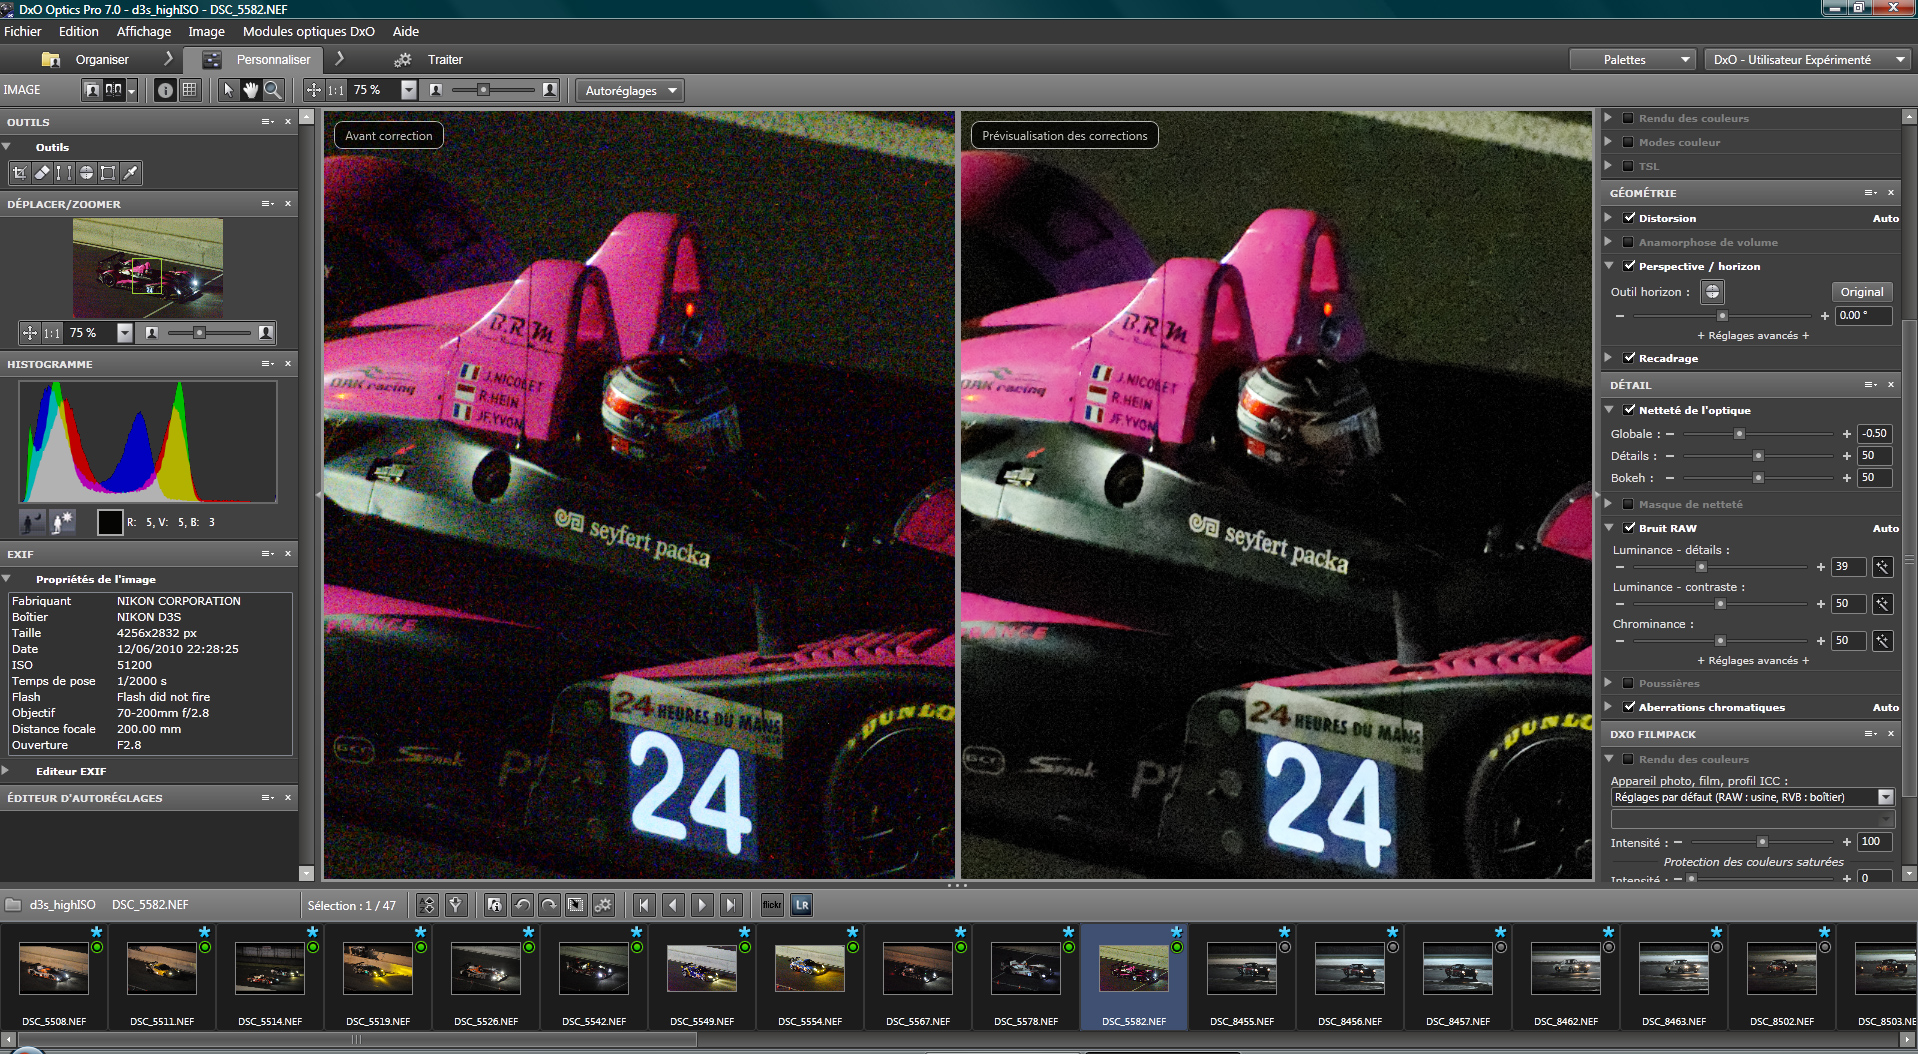This screenshot has height=1054, width=1918.
Task: Enable the Masque de netteté checkbox
Action: click(1628, 504)
